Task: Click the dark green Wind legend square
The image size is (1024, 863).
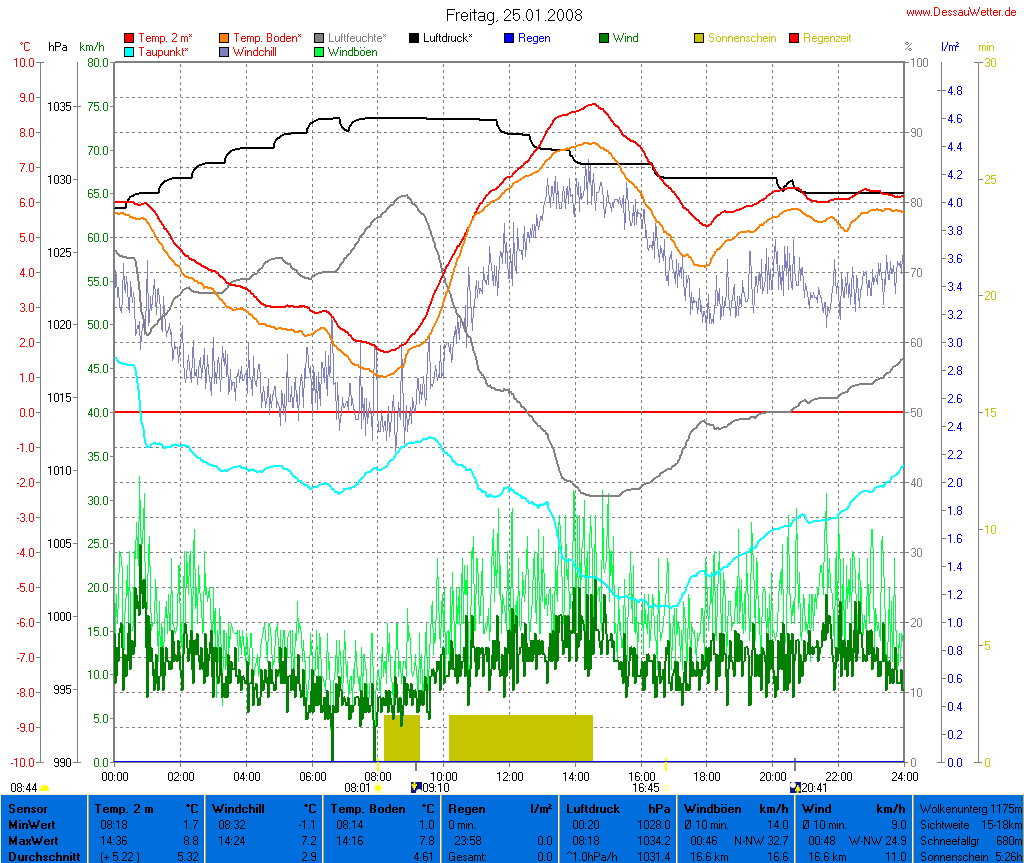Action: pos(604,38)
